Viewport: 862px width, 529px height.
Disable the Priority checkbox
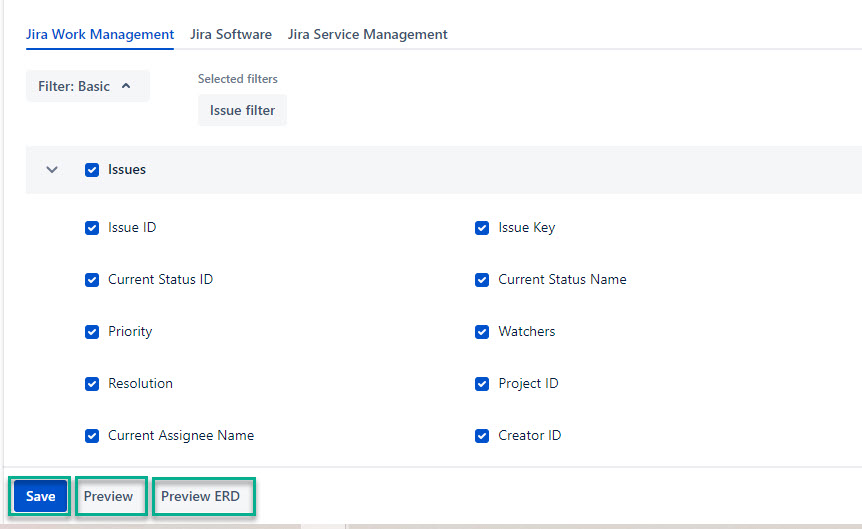(x=92, y=332)
